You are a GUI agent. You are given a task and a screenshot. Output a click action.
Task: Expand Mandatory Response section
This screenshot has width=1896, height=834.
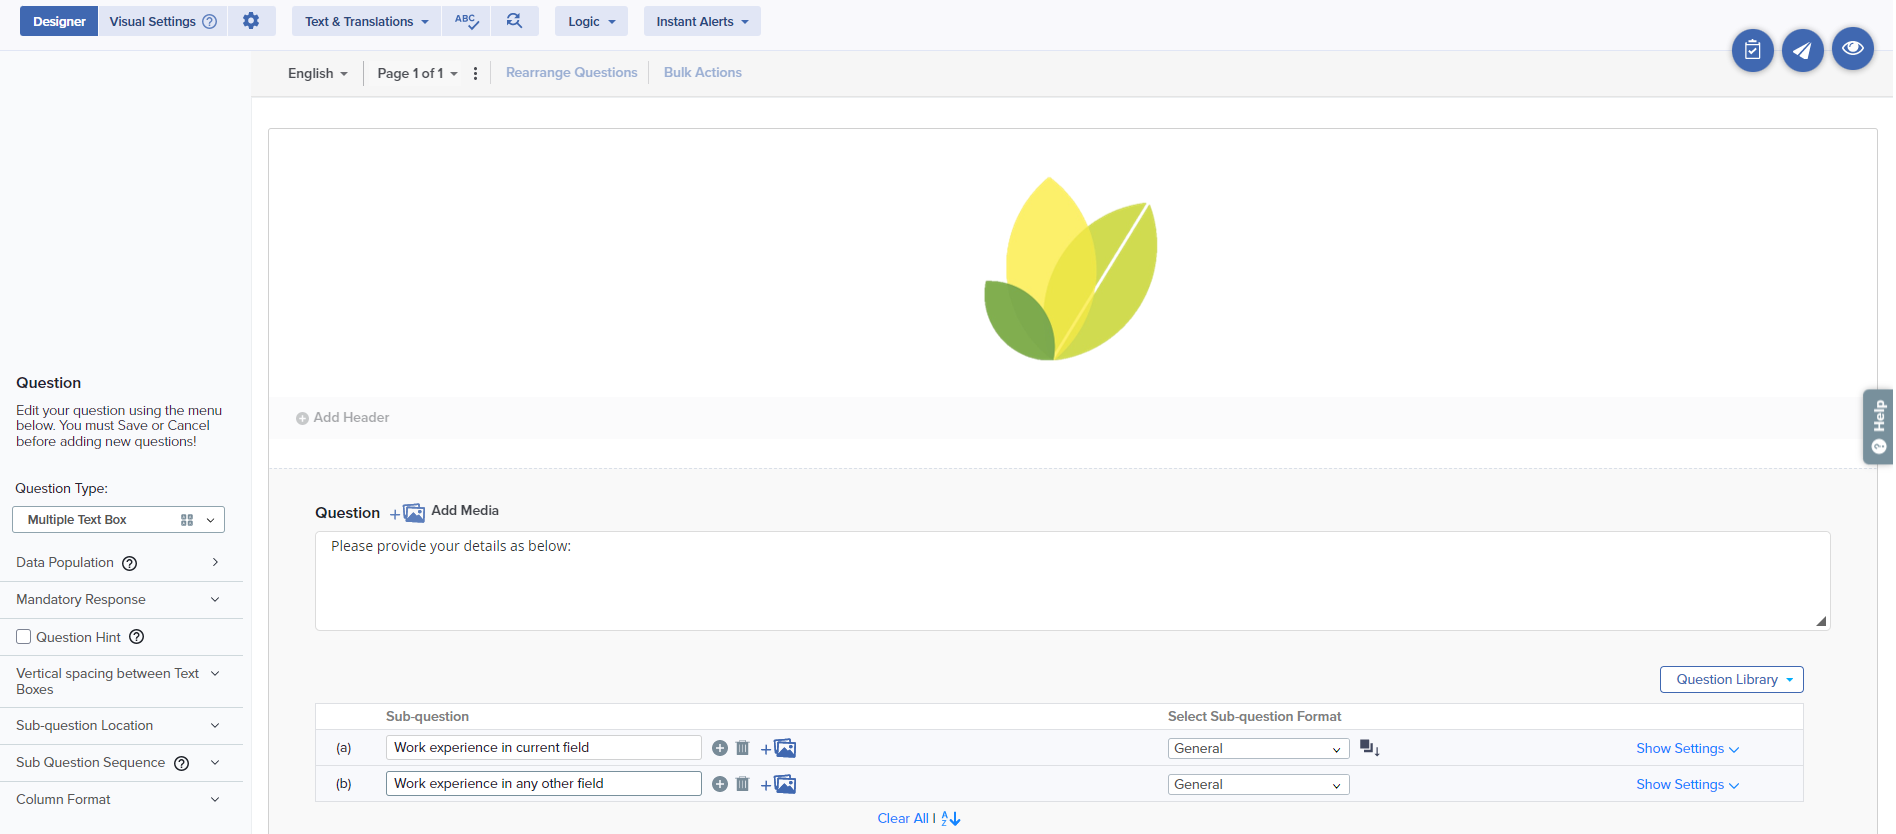click(x=118, y=600)
